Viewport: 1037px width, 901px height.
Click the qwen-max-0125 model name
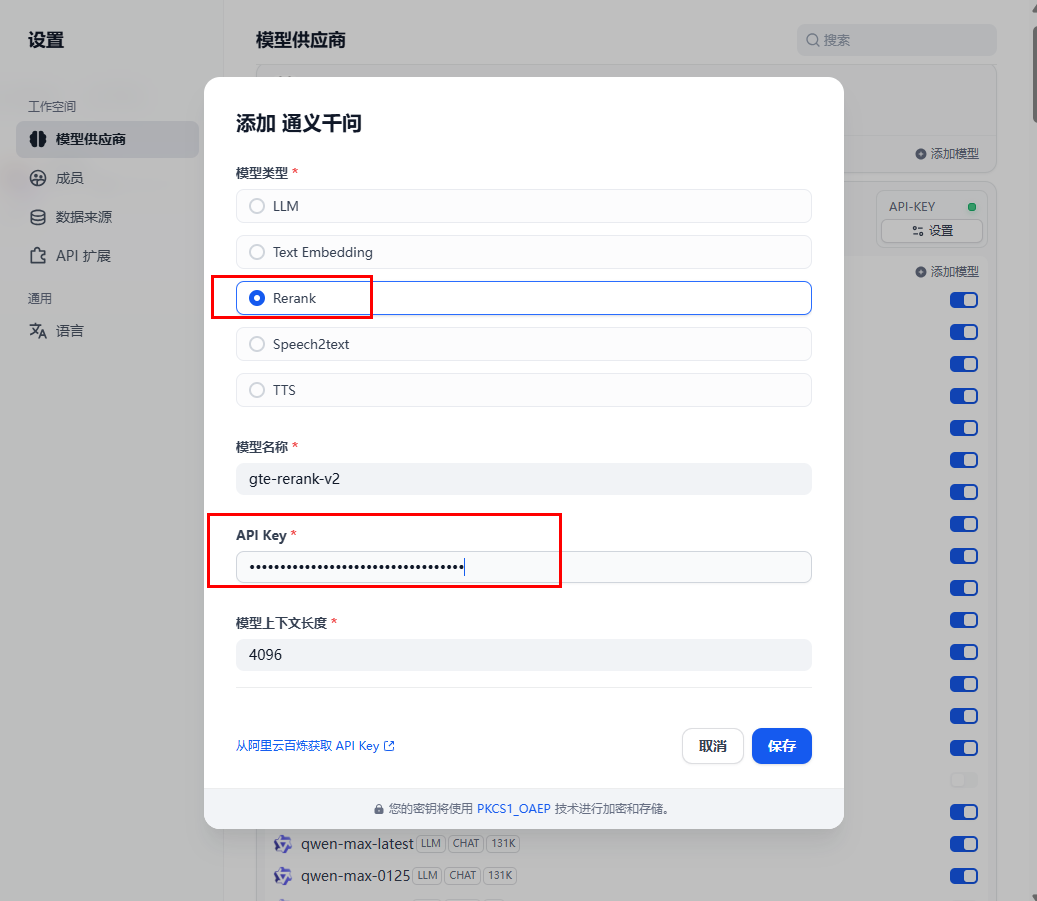[x=356, y=876]
